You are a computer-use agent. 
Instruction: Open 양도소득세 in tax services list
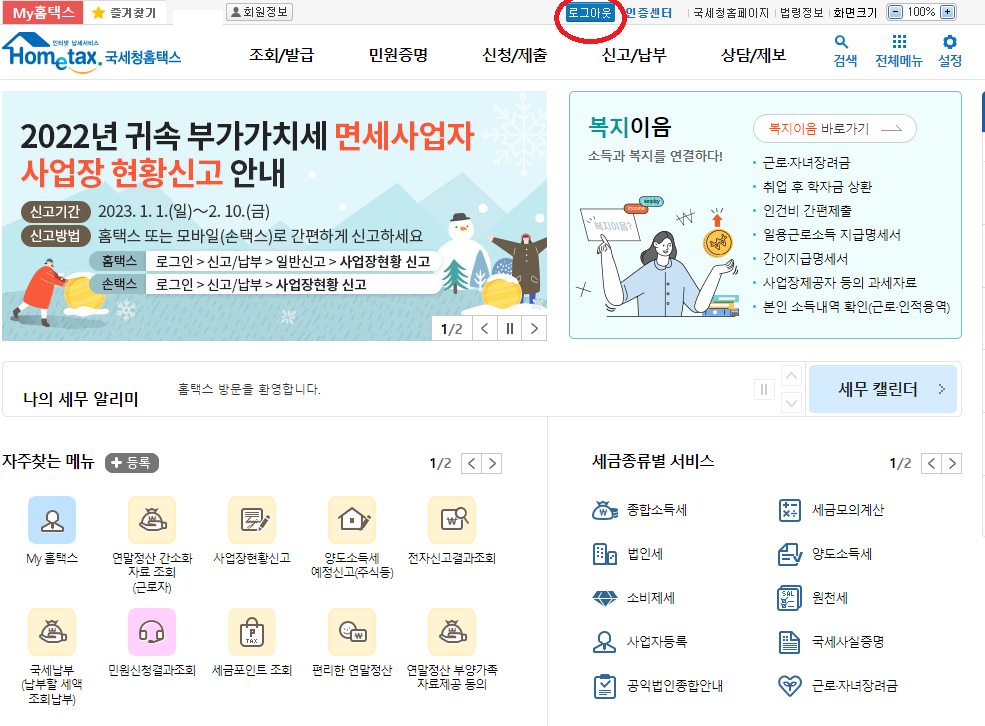[x=825, y=554]
